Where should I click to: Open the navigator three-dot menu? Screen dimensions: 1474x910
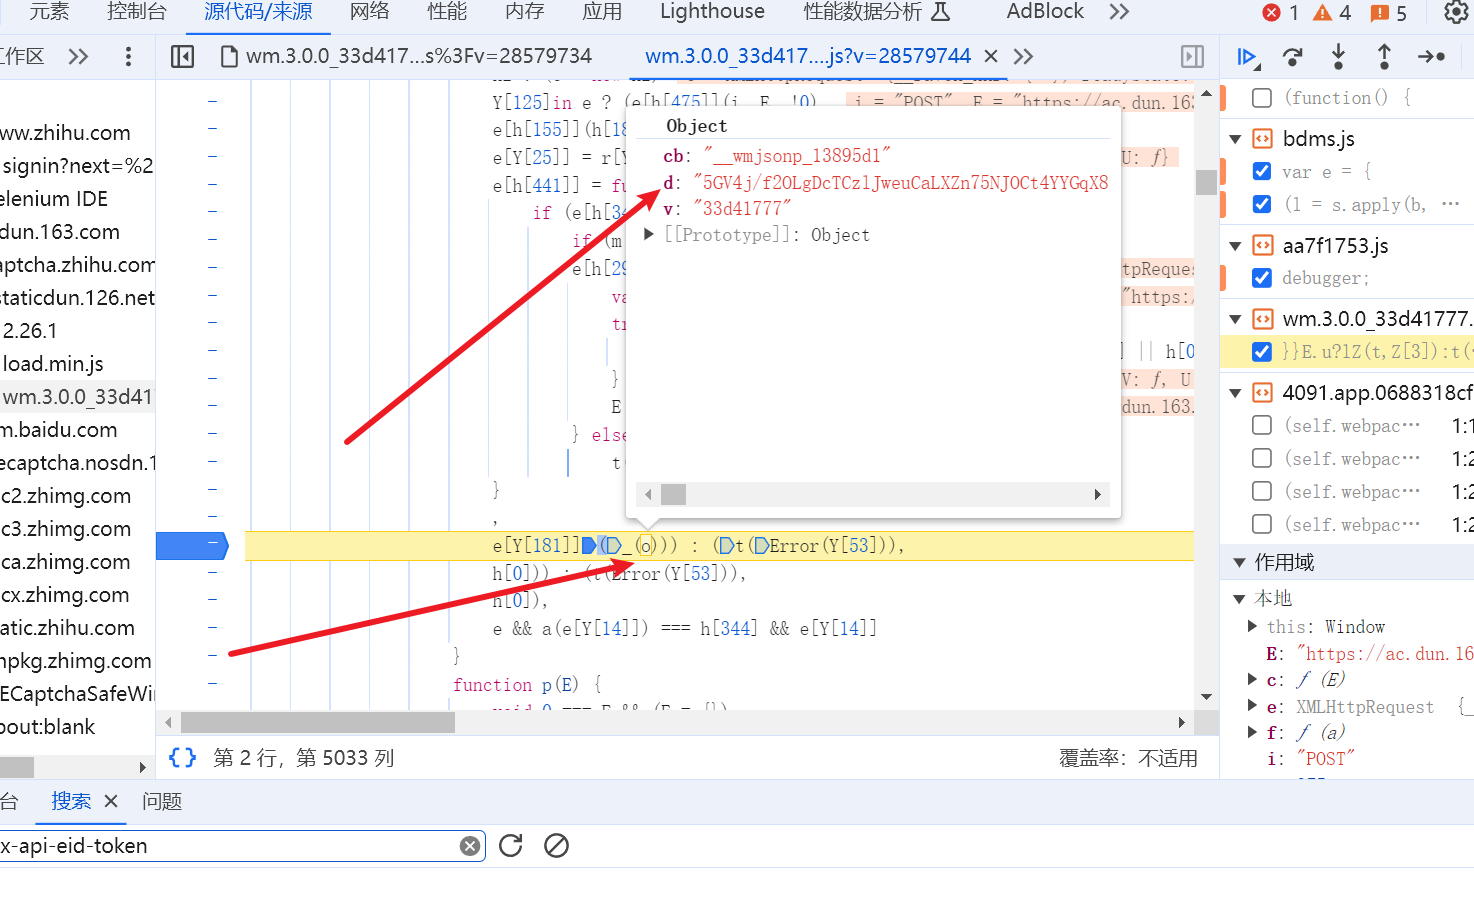[128, 57]
